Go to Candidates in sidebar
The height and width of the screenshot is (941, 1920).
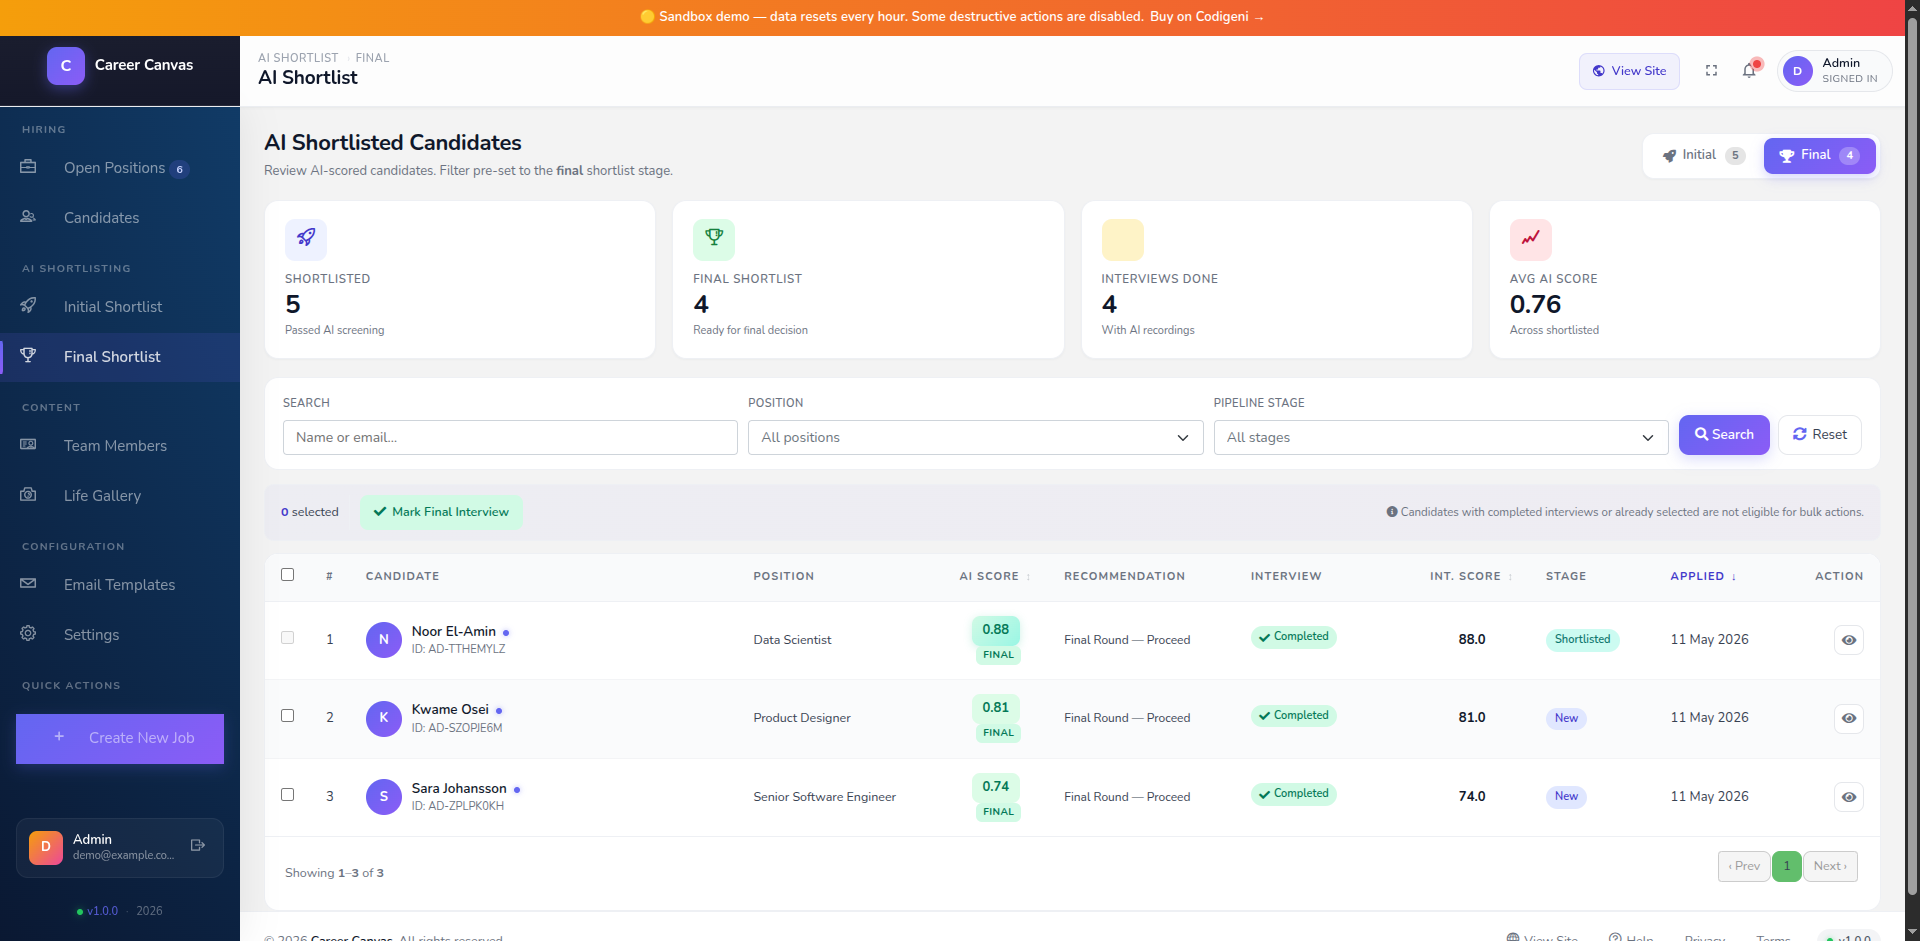120,218
